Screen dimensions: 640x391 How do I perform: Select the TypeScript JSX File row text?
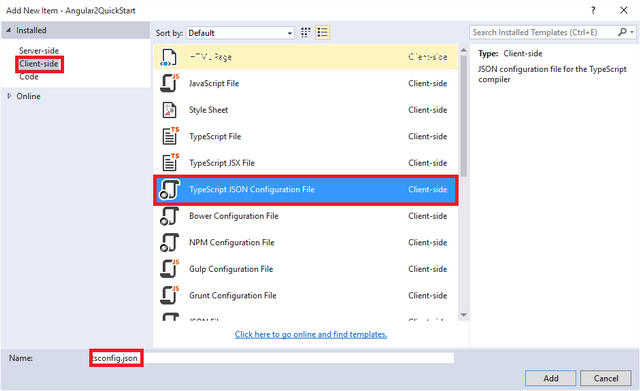222,163
